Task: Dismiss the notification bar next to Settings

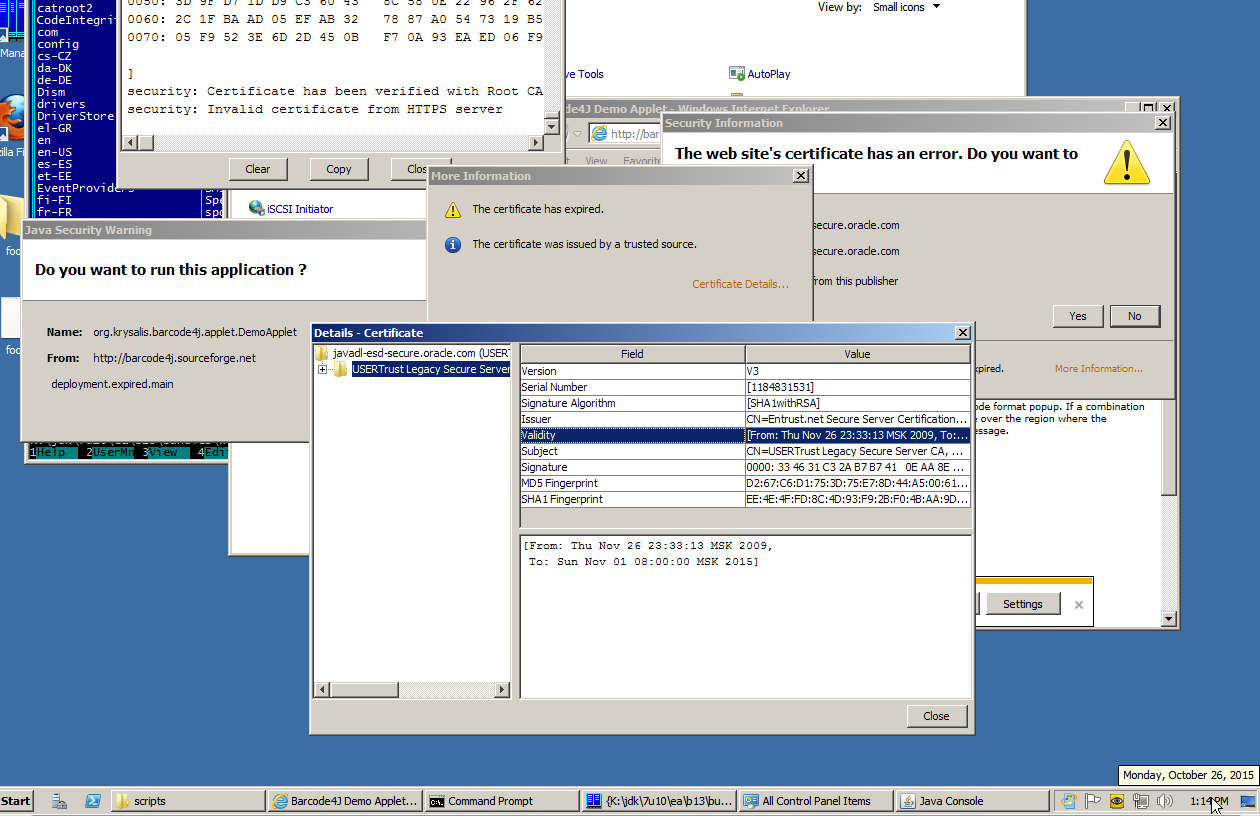Action: pos(1078,605)
